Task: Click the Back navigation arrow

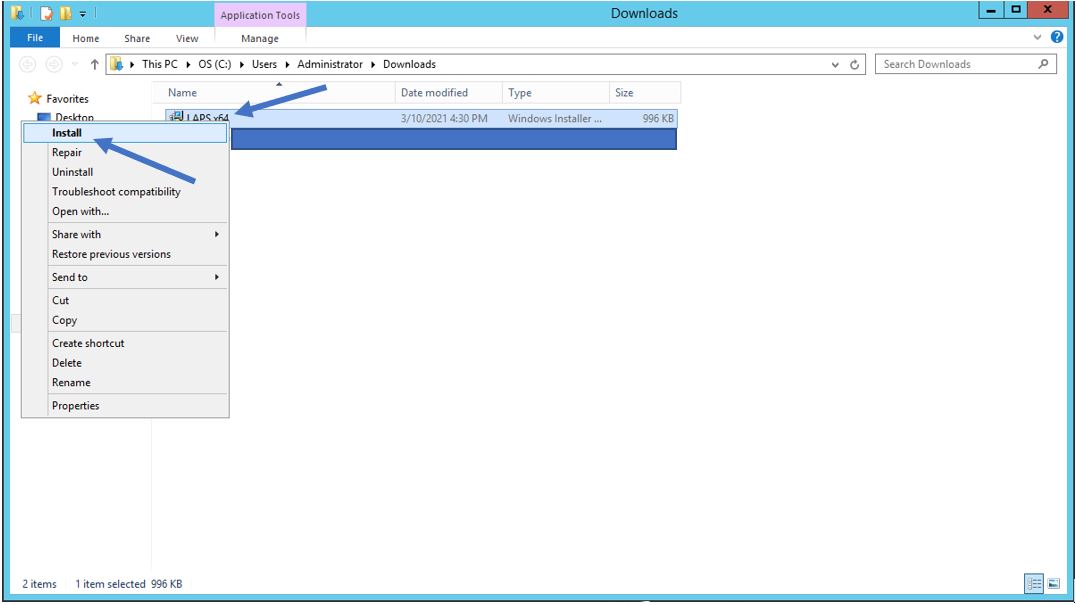Action: point(27,64)
